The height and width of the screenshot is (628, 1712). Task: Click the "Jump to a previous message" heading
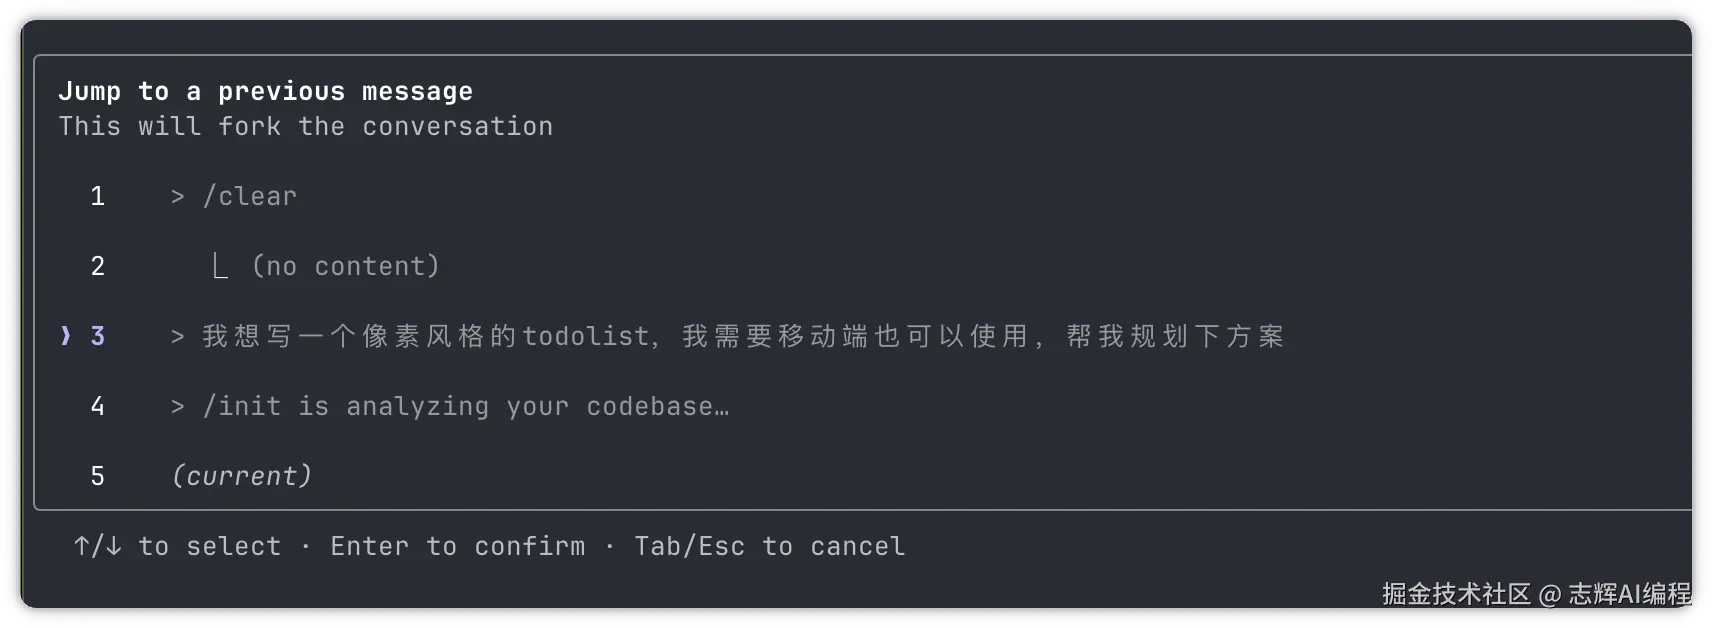point(265,91)
